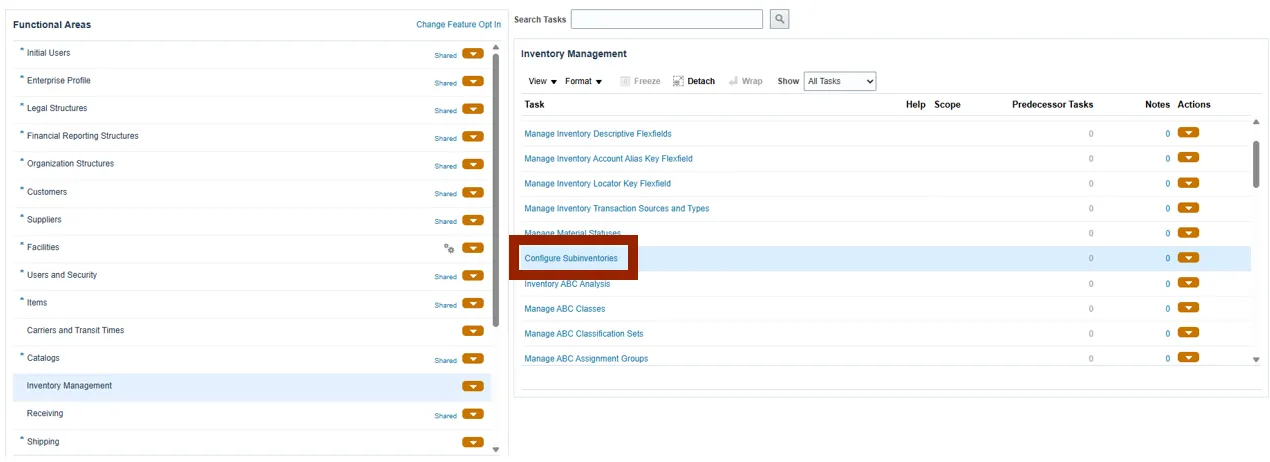The width and height of the screenshot is (1270, 462).
Task: Open actions button for Catalogs
Action: [473, 359]
